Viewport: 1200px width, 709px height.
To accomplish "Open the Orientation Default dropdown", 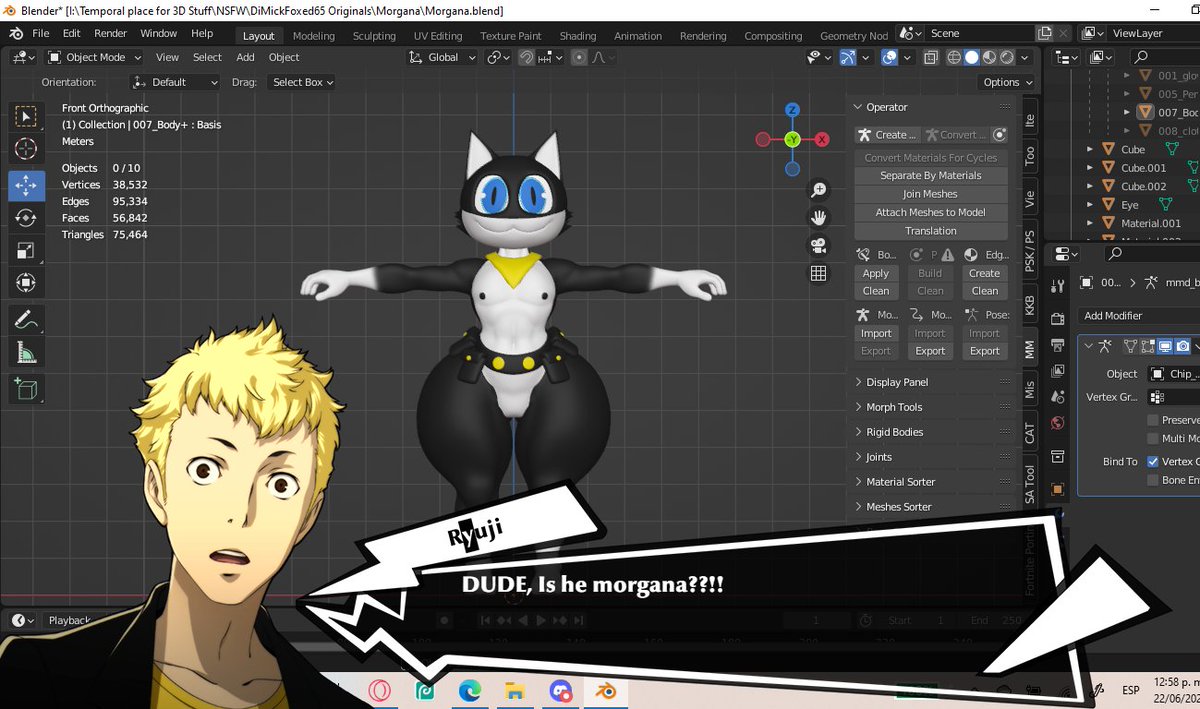I will click(176, 82).
